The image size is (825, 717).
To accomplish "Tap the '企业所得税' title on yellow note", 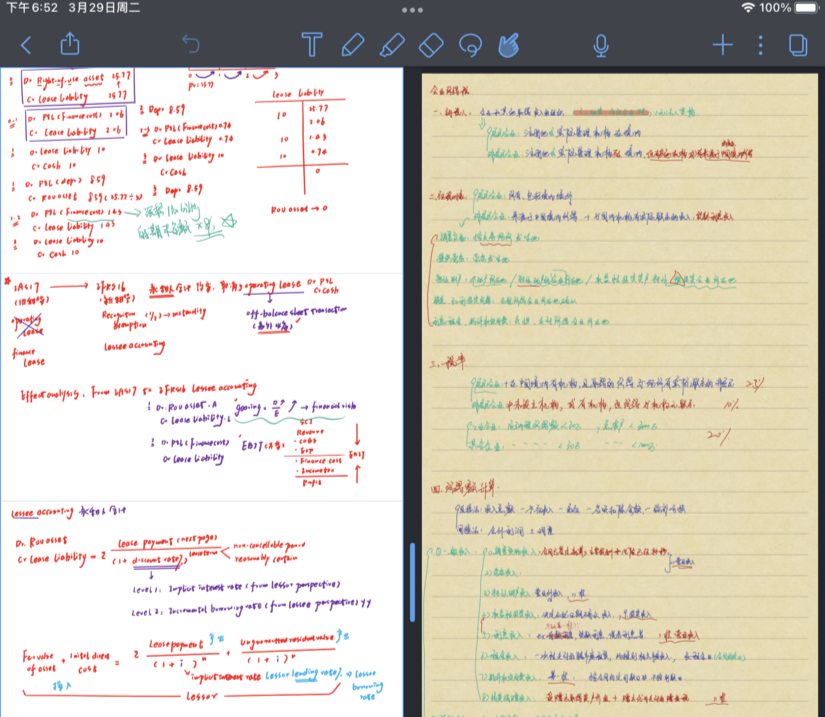I will (x=449, y=90).
